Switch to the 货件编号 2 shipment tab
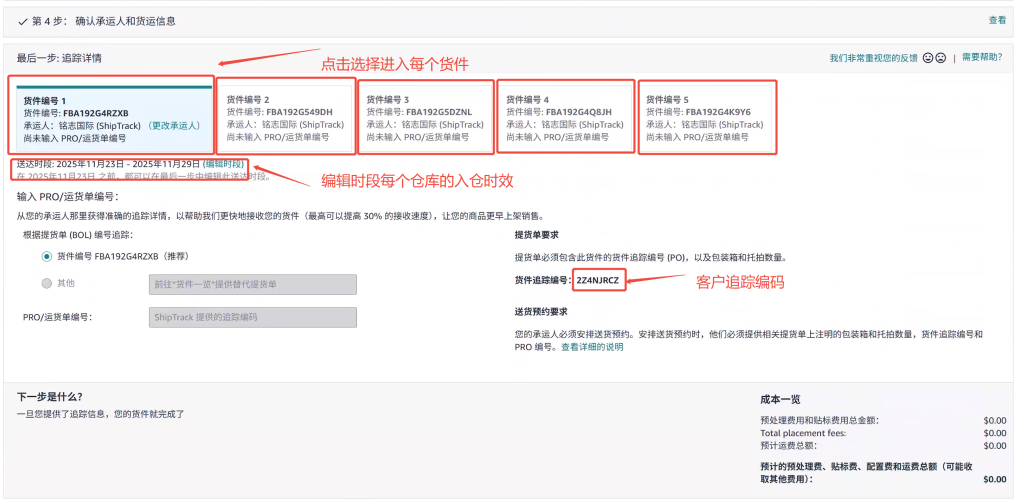This screenshot has width=1016, height=500. click(x=286, y=117)
